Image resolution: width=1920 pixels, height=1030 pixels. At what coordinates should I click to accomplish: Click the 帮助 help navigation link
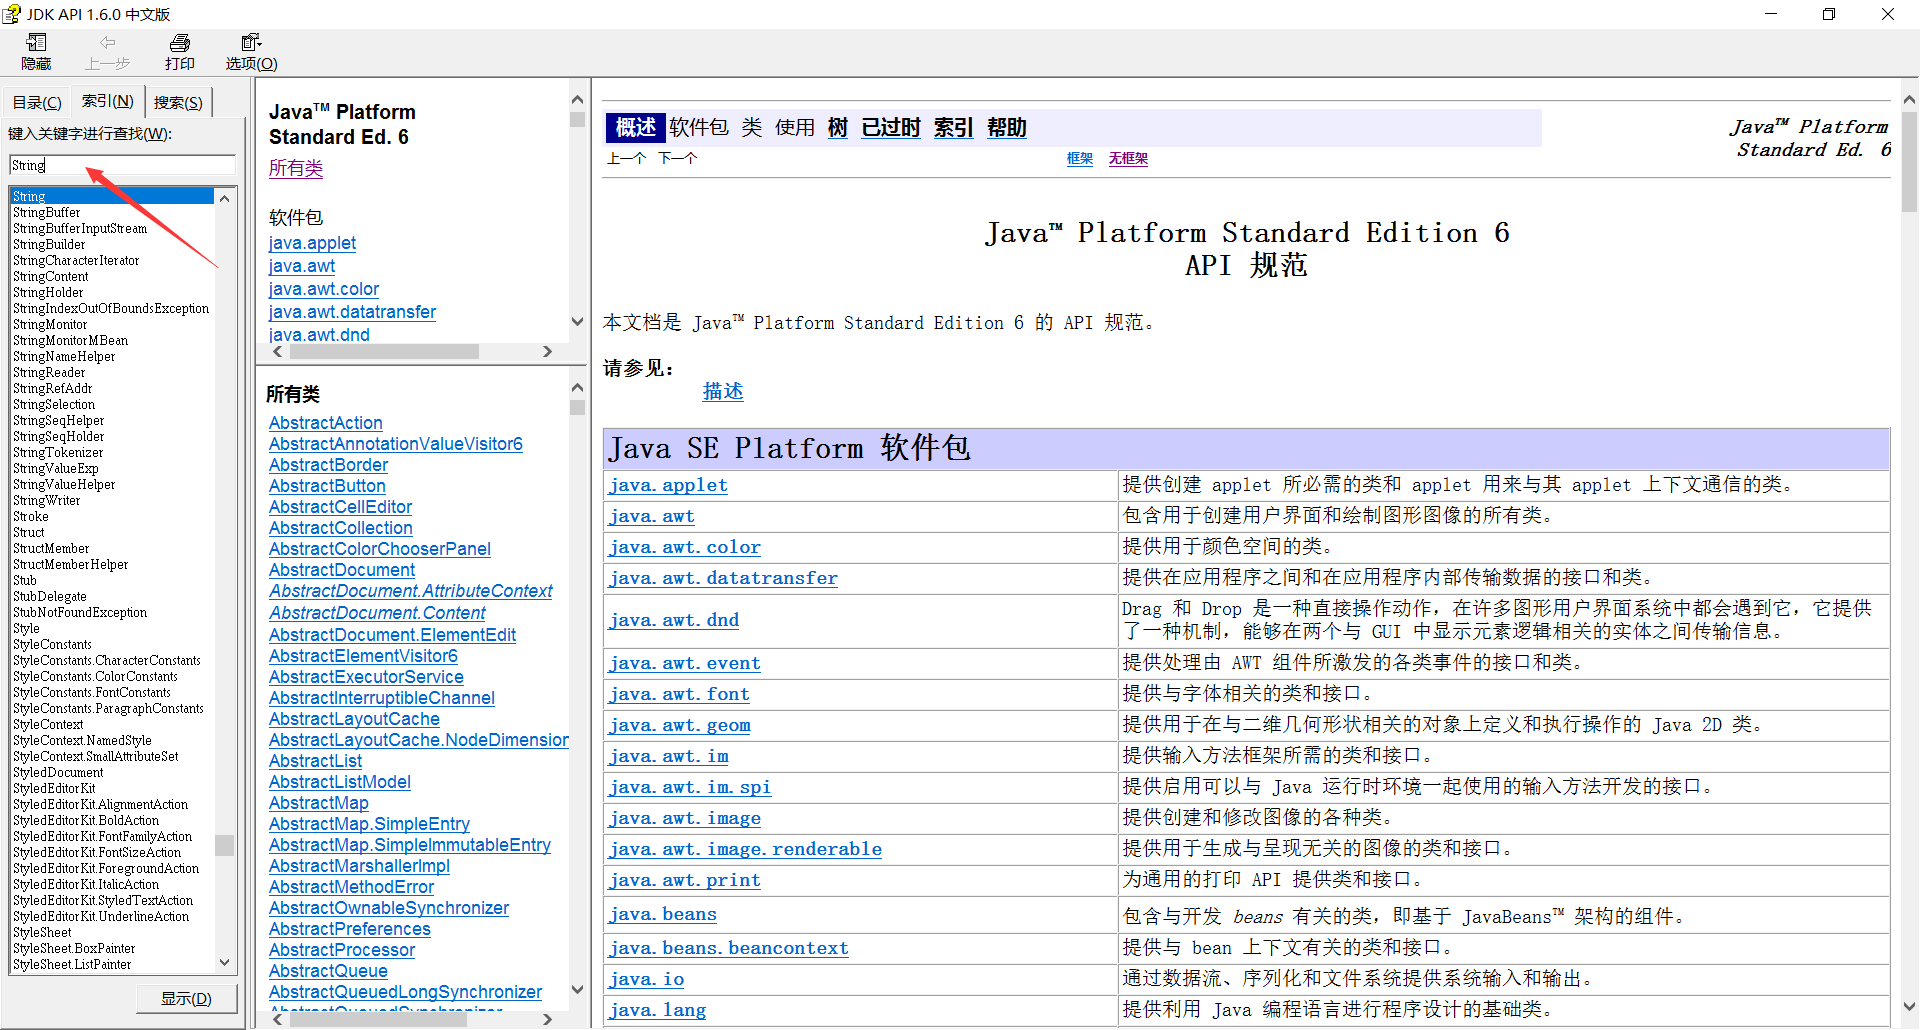point(1007,127)
